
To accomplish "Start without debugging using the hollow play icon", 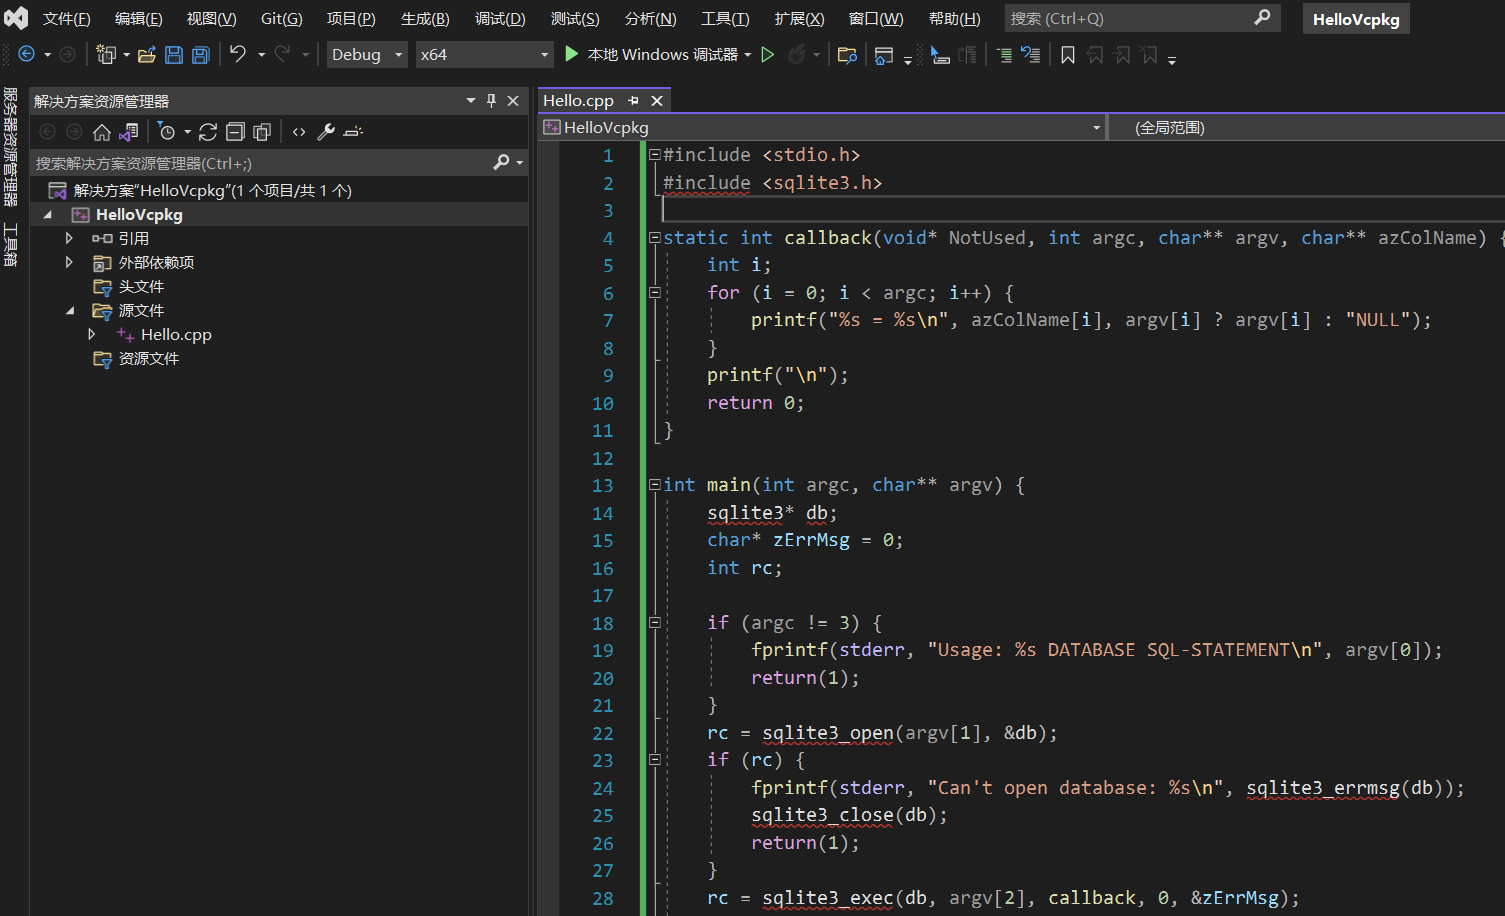I will pos(768,55).
